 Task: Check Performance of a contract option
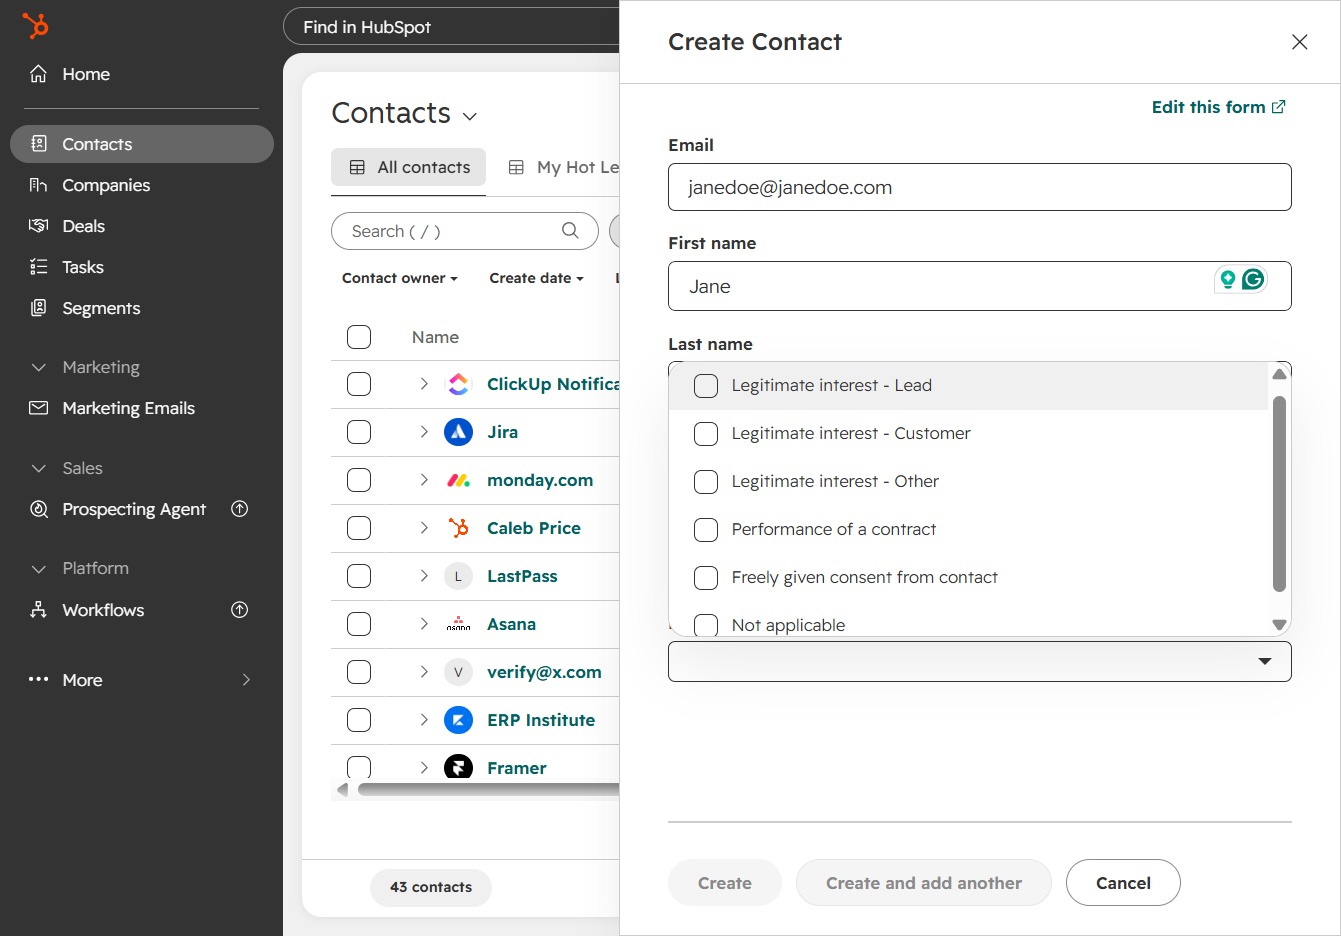[706, 530]
